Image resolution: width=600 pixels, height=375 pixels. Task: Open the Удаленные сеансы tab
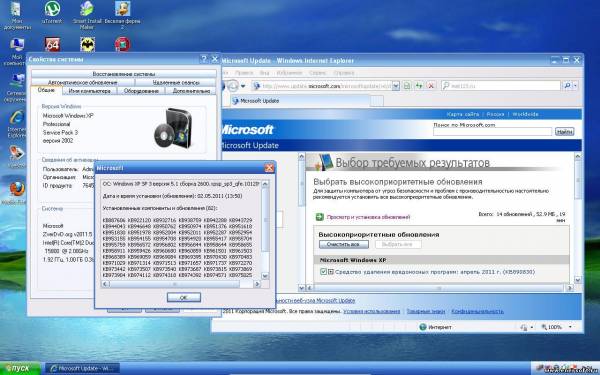176,82
